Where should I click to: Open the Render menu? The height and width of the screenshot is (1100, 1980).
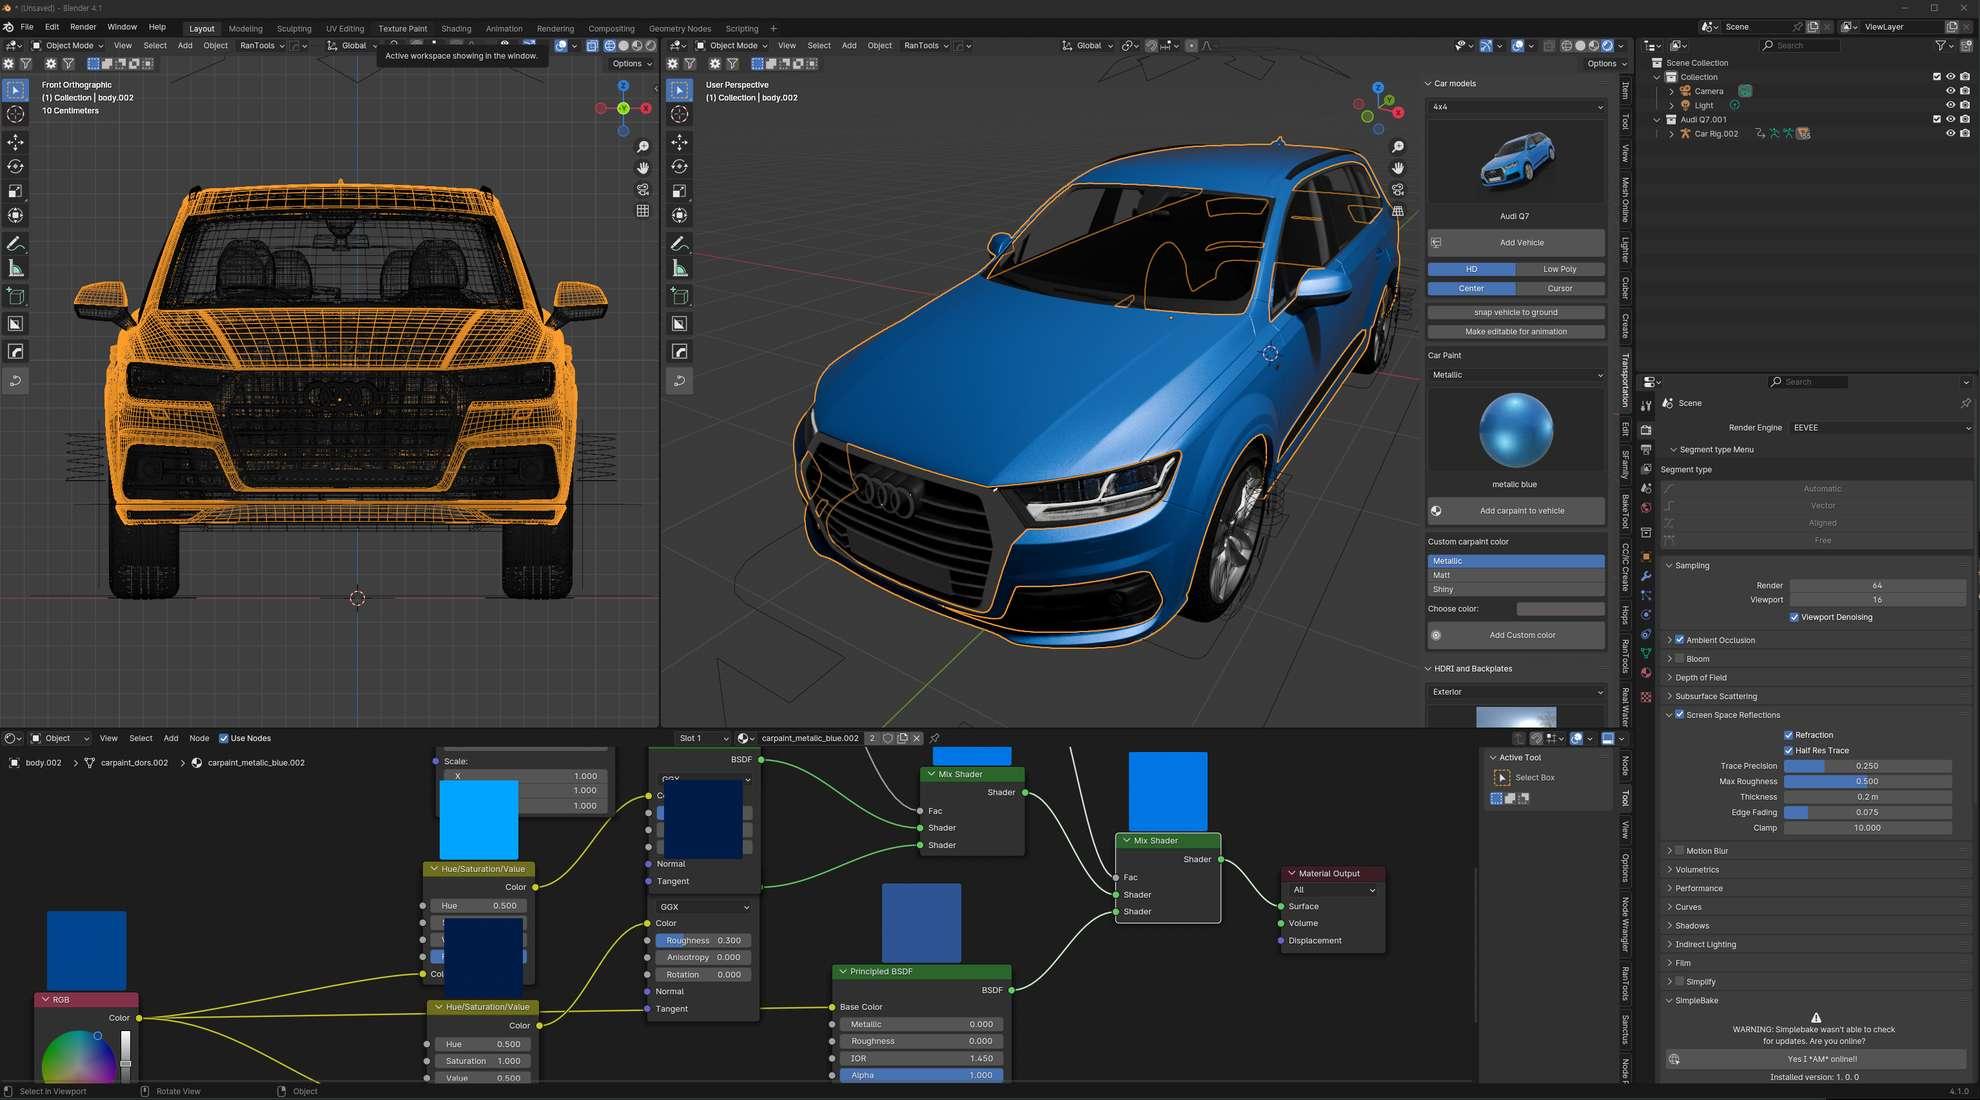click(x=83, y=27)
